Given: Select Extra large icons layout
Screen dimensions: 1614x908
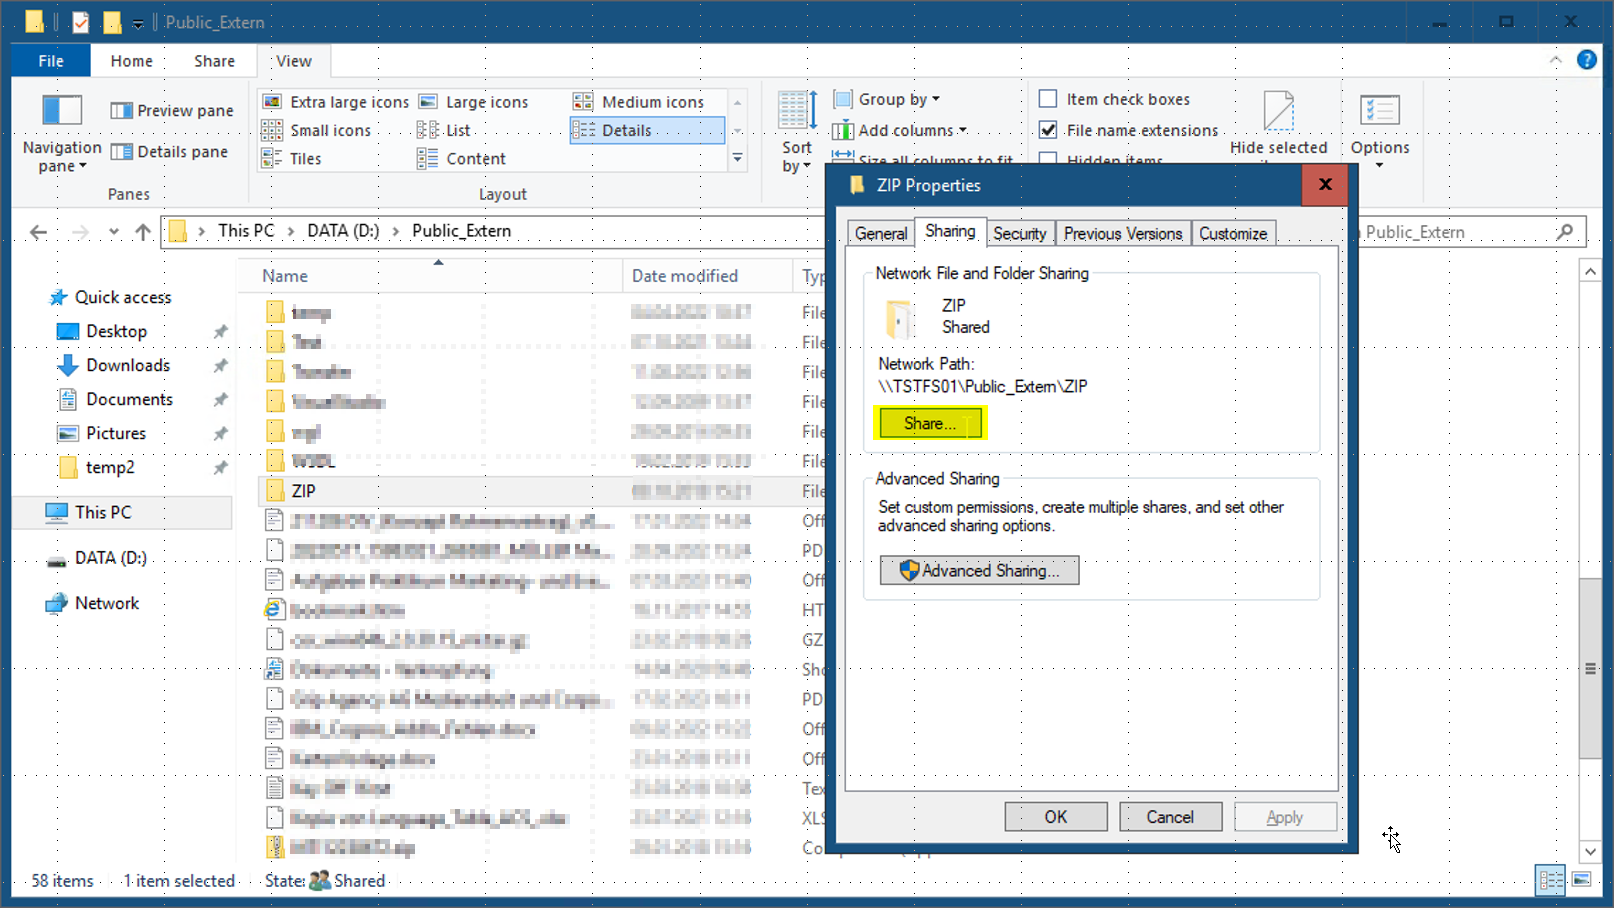Looking at the screenshot, I should [336, 102].
